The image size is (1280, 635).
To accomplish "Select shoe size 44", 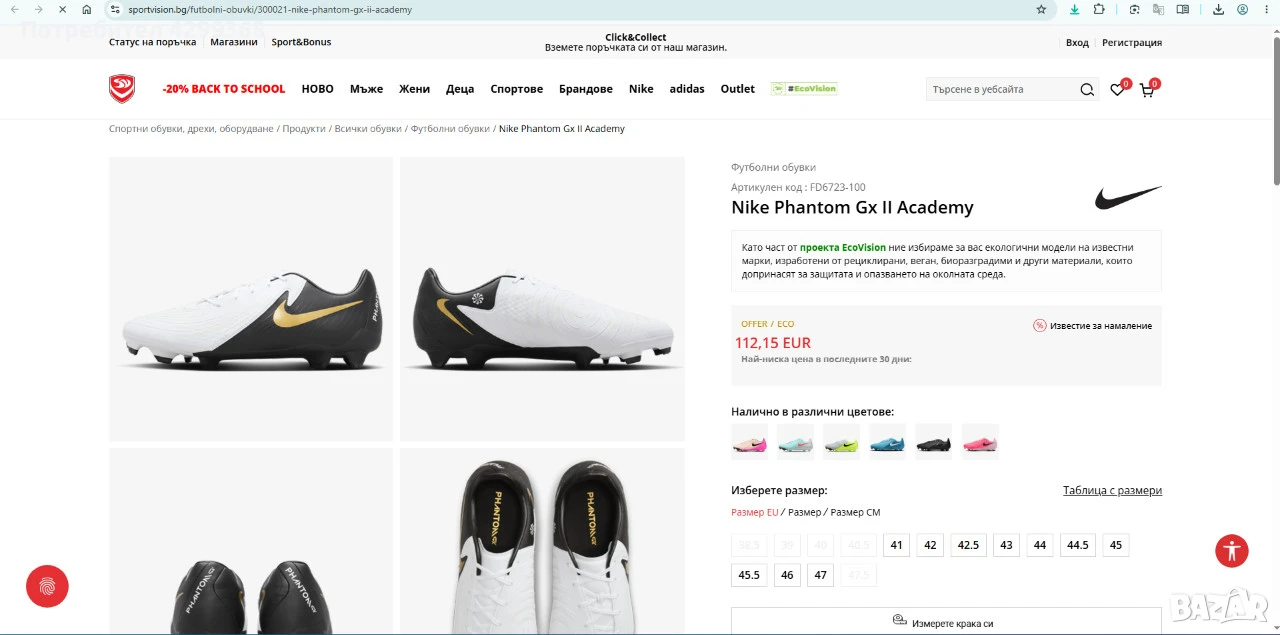I will coord(1040,545).
